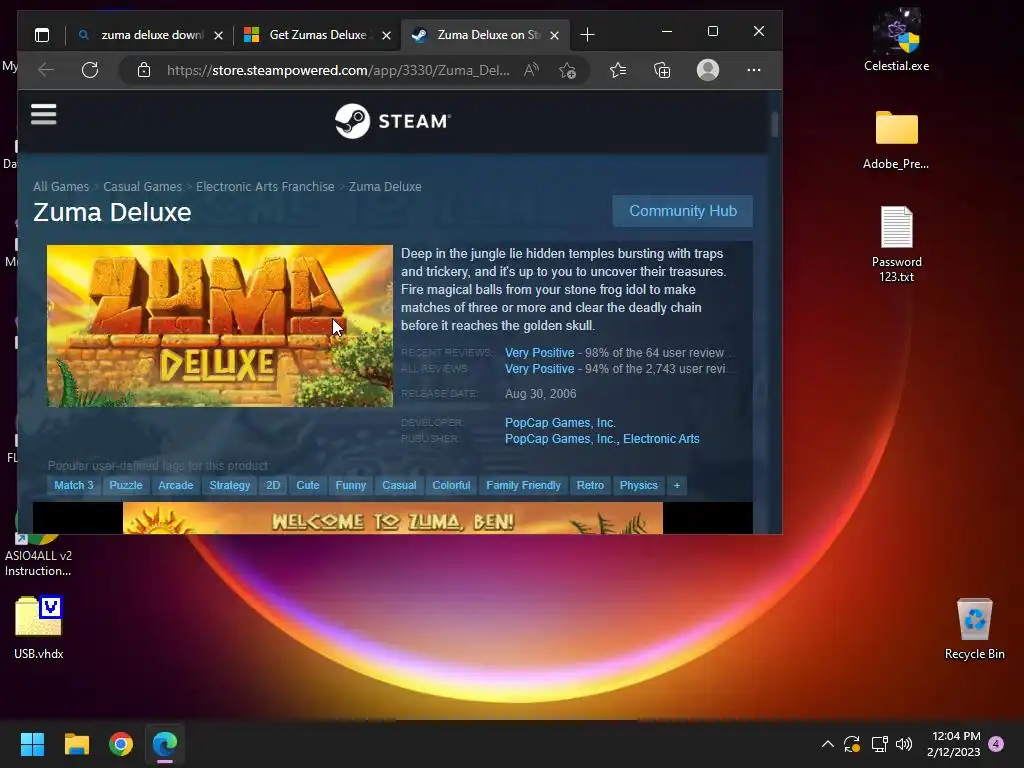Select USB.vhdx file on desktop
Image resolution: width=1024 pixels, height=768 pixels.
pyautogui.click(x=39, y=627)
